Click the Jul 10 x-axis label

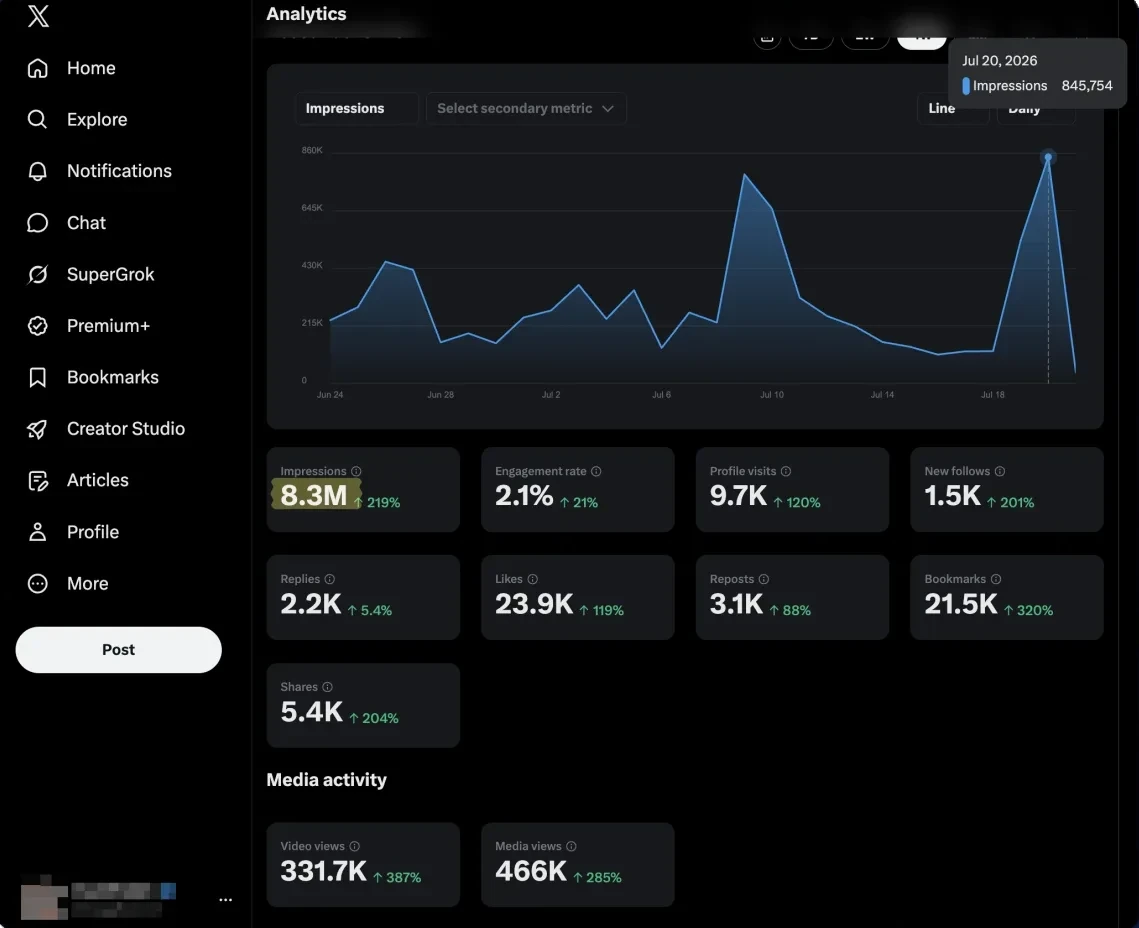pos(771,395)
